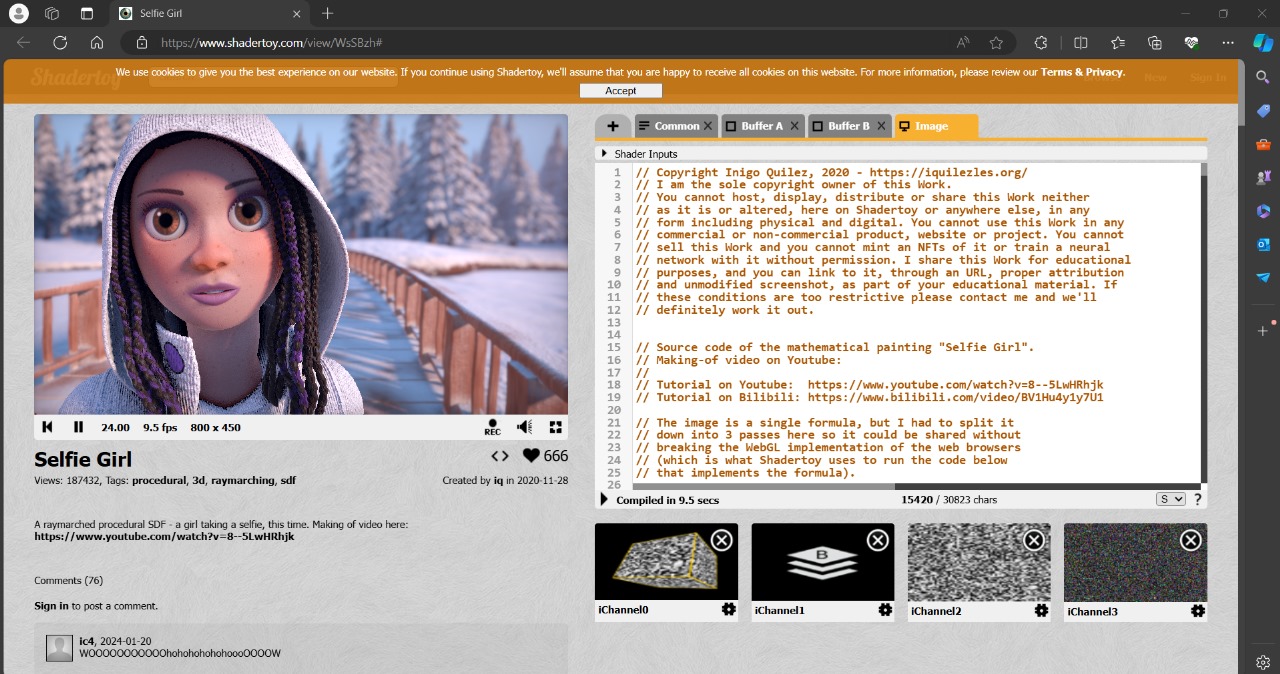Visit author iq's profile
The width and height of the screenshot is (1280, 674).
[498, 480]
